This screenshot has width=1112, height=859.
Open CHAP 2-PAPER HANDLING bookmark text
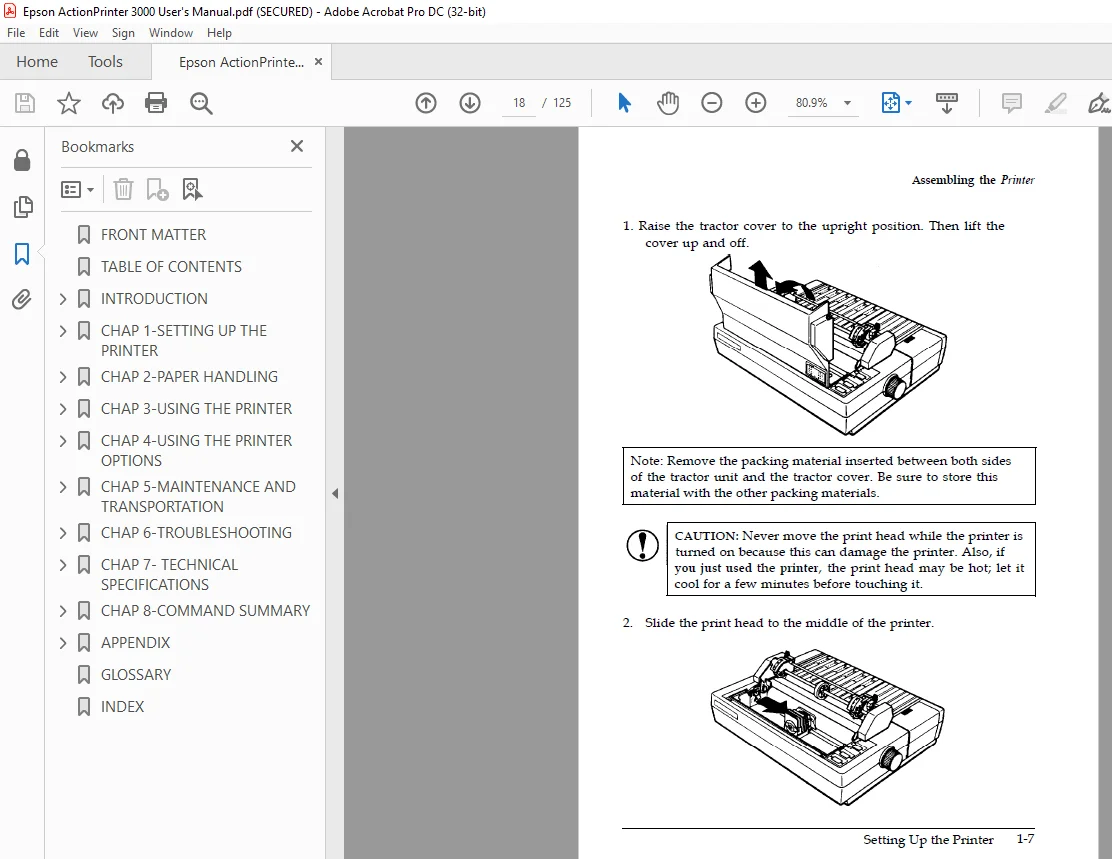[189, 377]
